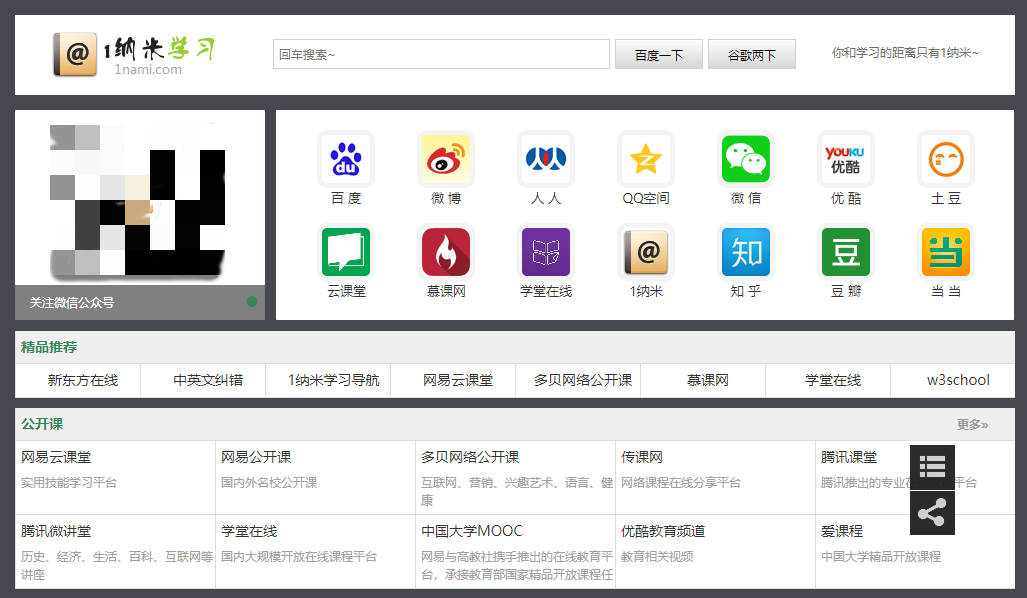Click the 国内外名校公开课 description
The height and width of the screenshot is (598, 1027).
coord(269,483)
